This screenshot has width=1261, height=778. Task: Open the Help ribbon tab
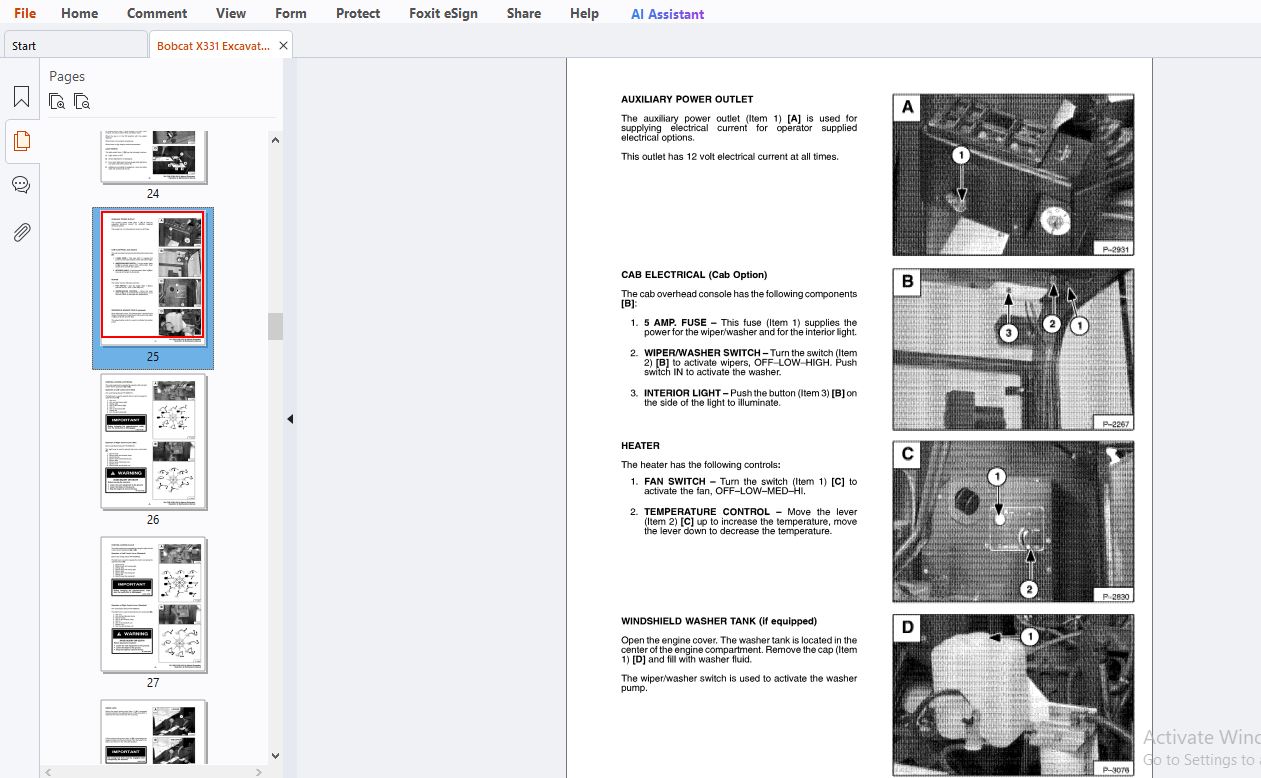pyautogui.click(x=584, y=13)
